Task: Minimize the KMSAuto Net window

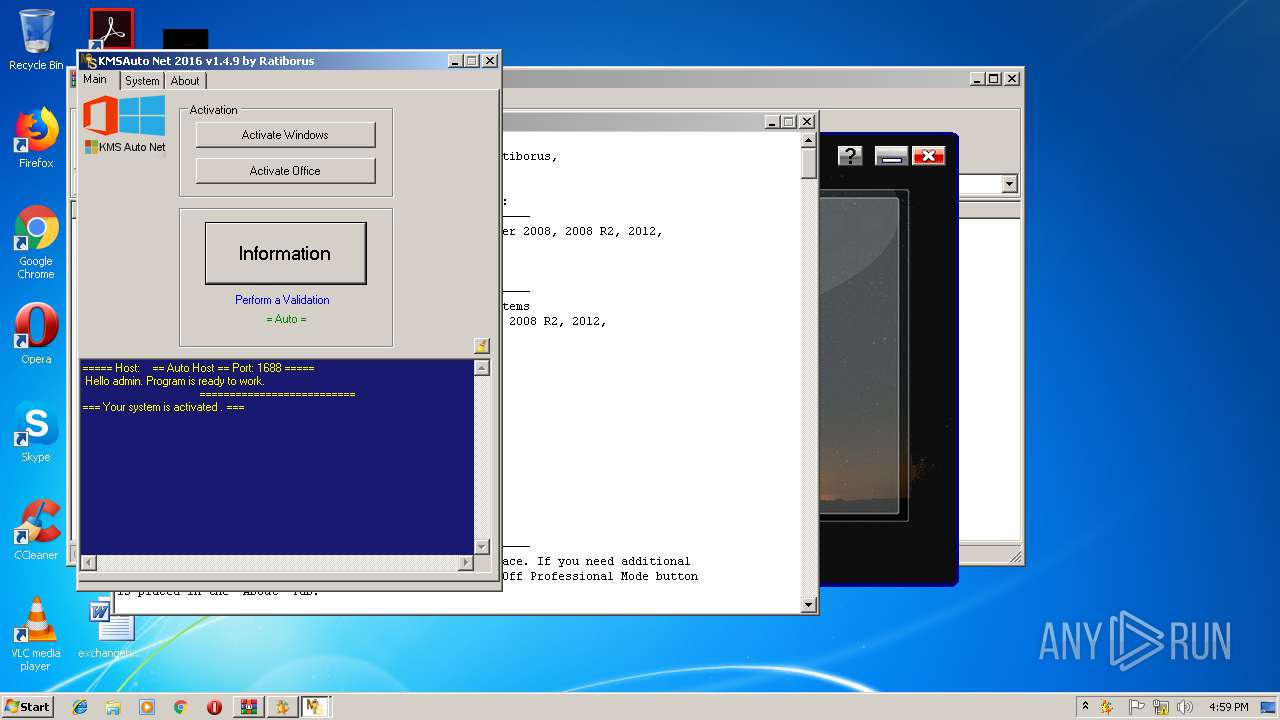Action: pyautogui.click(x=455, y=61)
